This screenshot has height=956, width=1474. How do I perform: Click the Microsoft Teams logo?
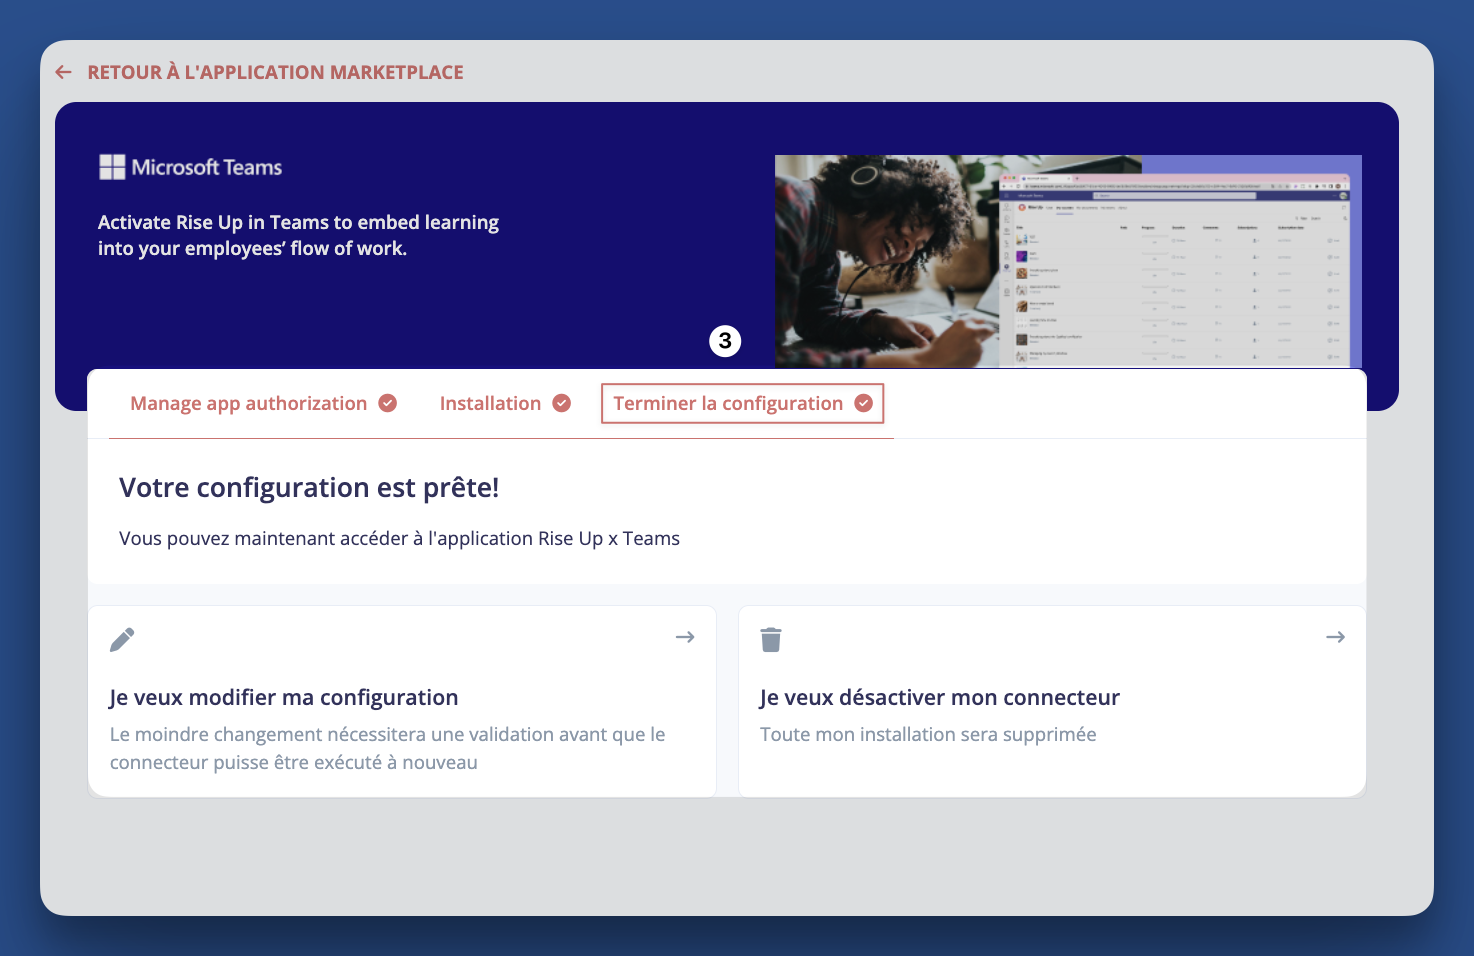(190, 167)
